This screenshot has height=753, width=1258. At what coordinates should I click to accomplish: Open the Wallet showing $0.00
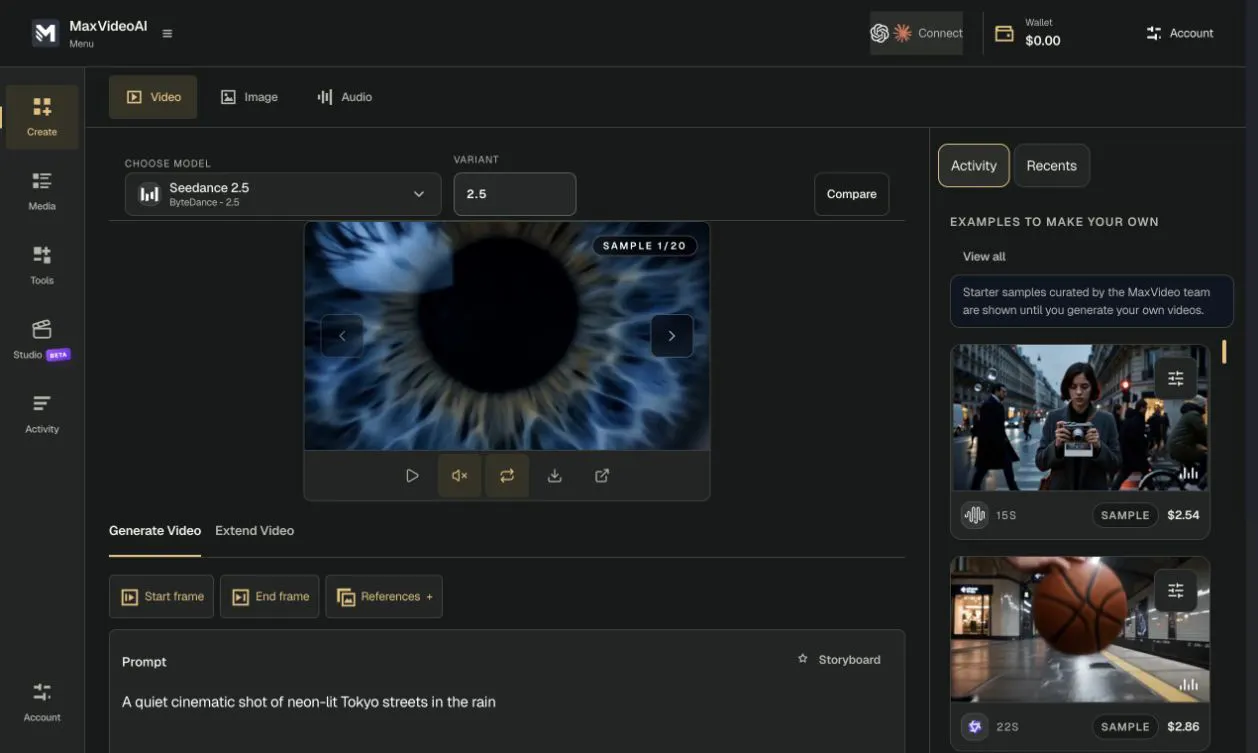pos(1028,33)
